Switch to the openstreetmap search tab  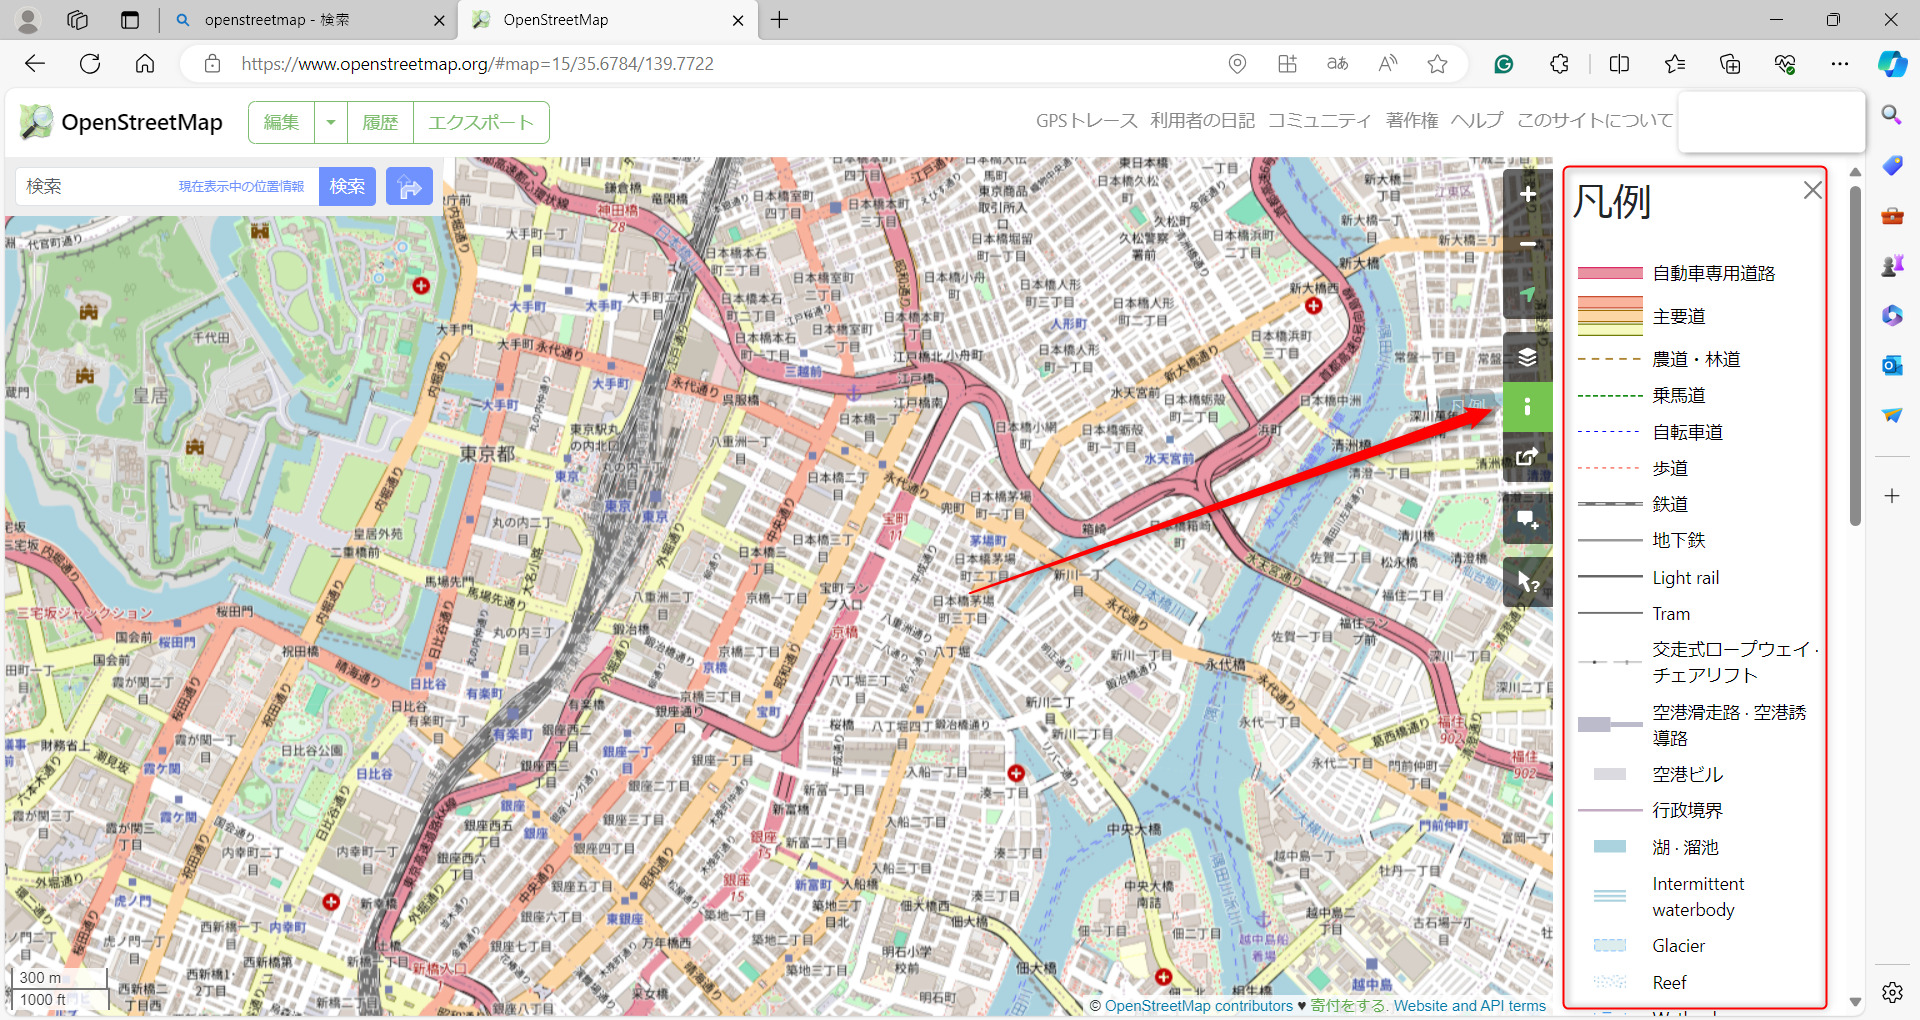click(300, 19)
